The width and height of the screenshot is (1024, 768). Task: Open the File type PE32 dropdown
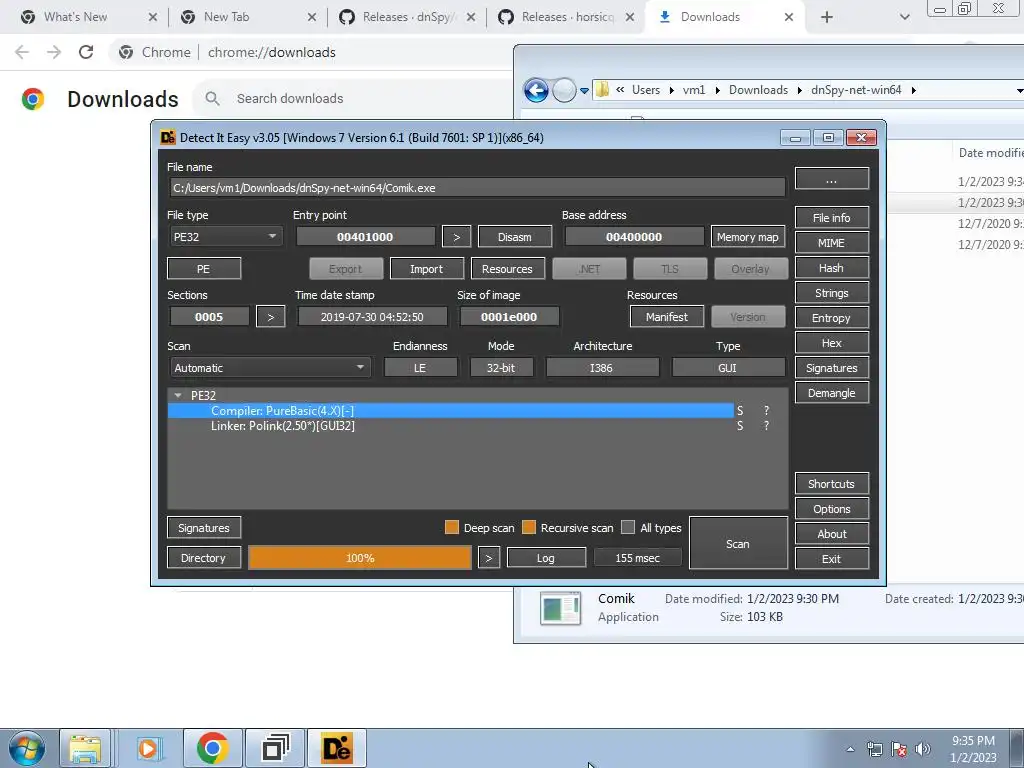click(225, 236)
